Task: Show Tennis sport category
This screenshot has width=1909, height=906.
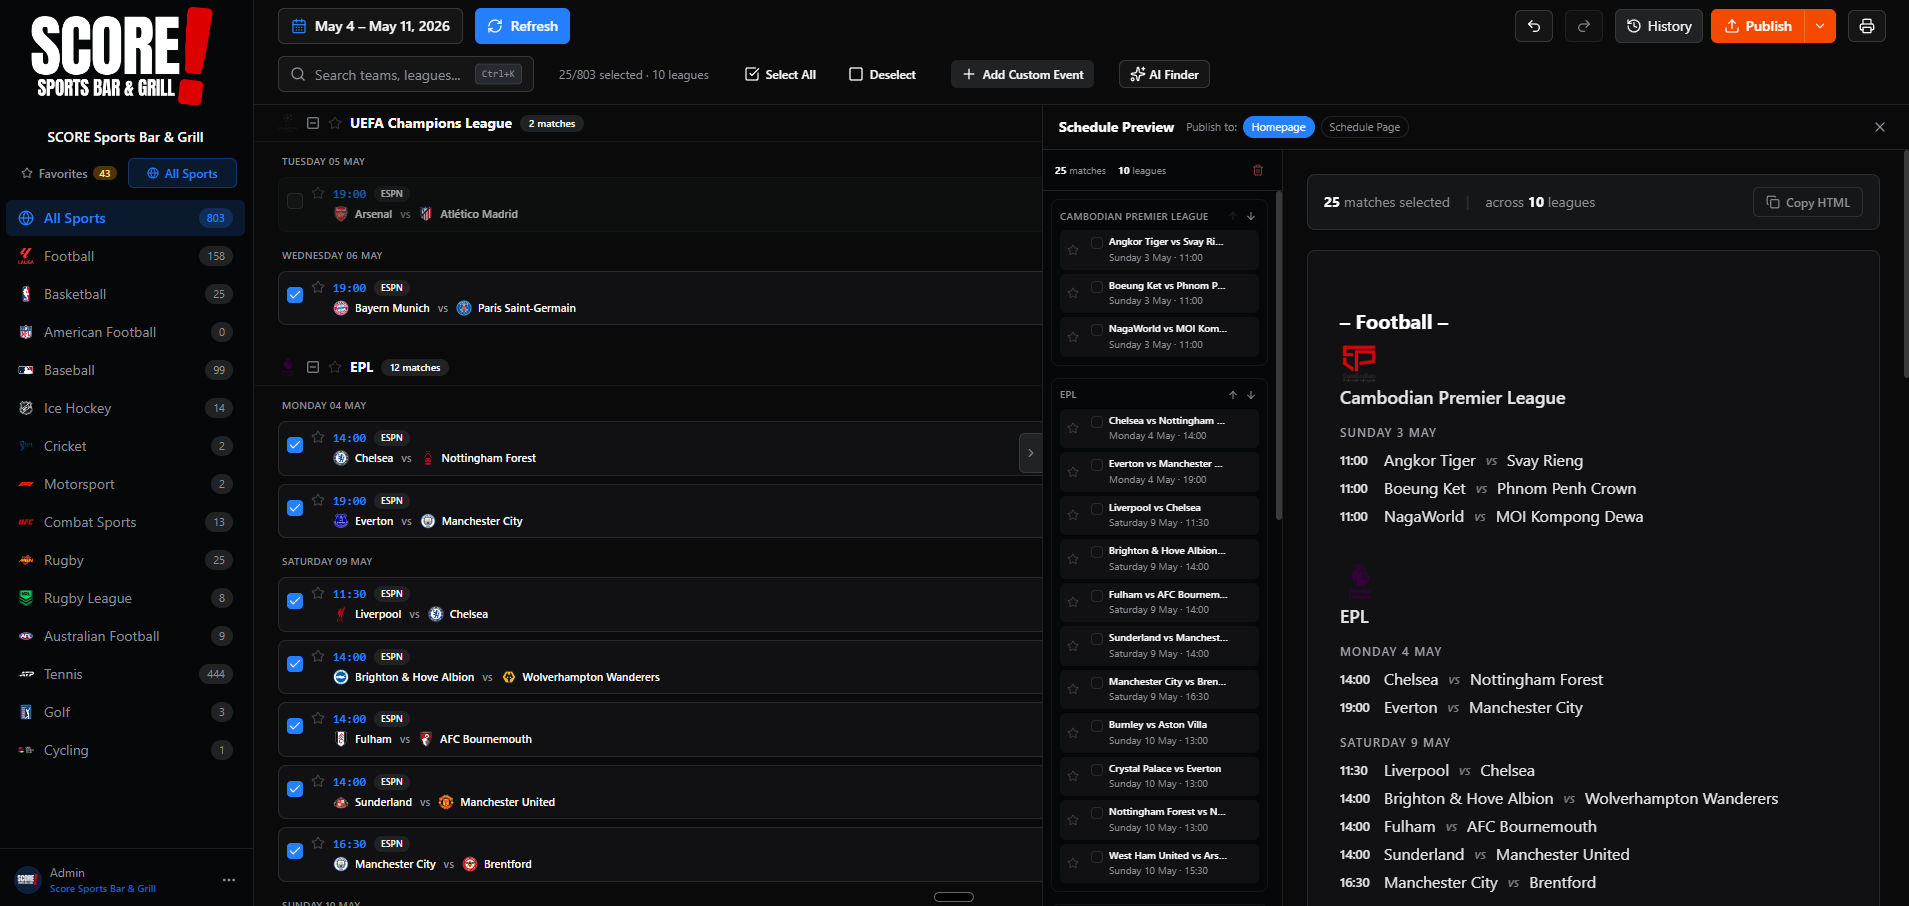Action: pyautogui.click(x=125, y=674)
